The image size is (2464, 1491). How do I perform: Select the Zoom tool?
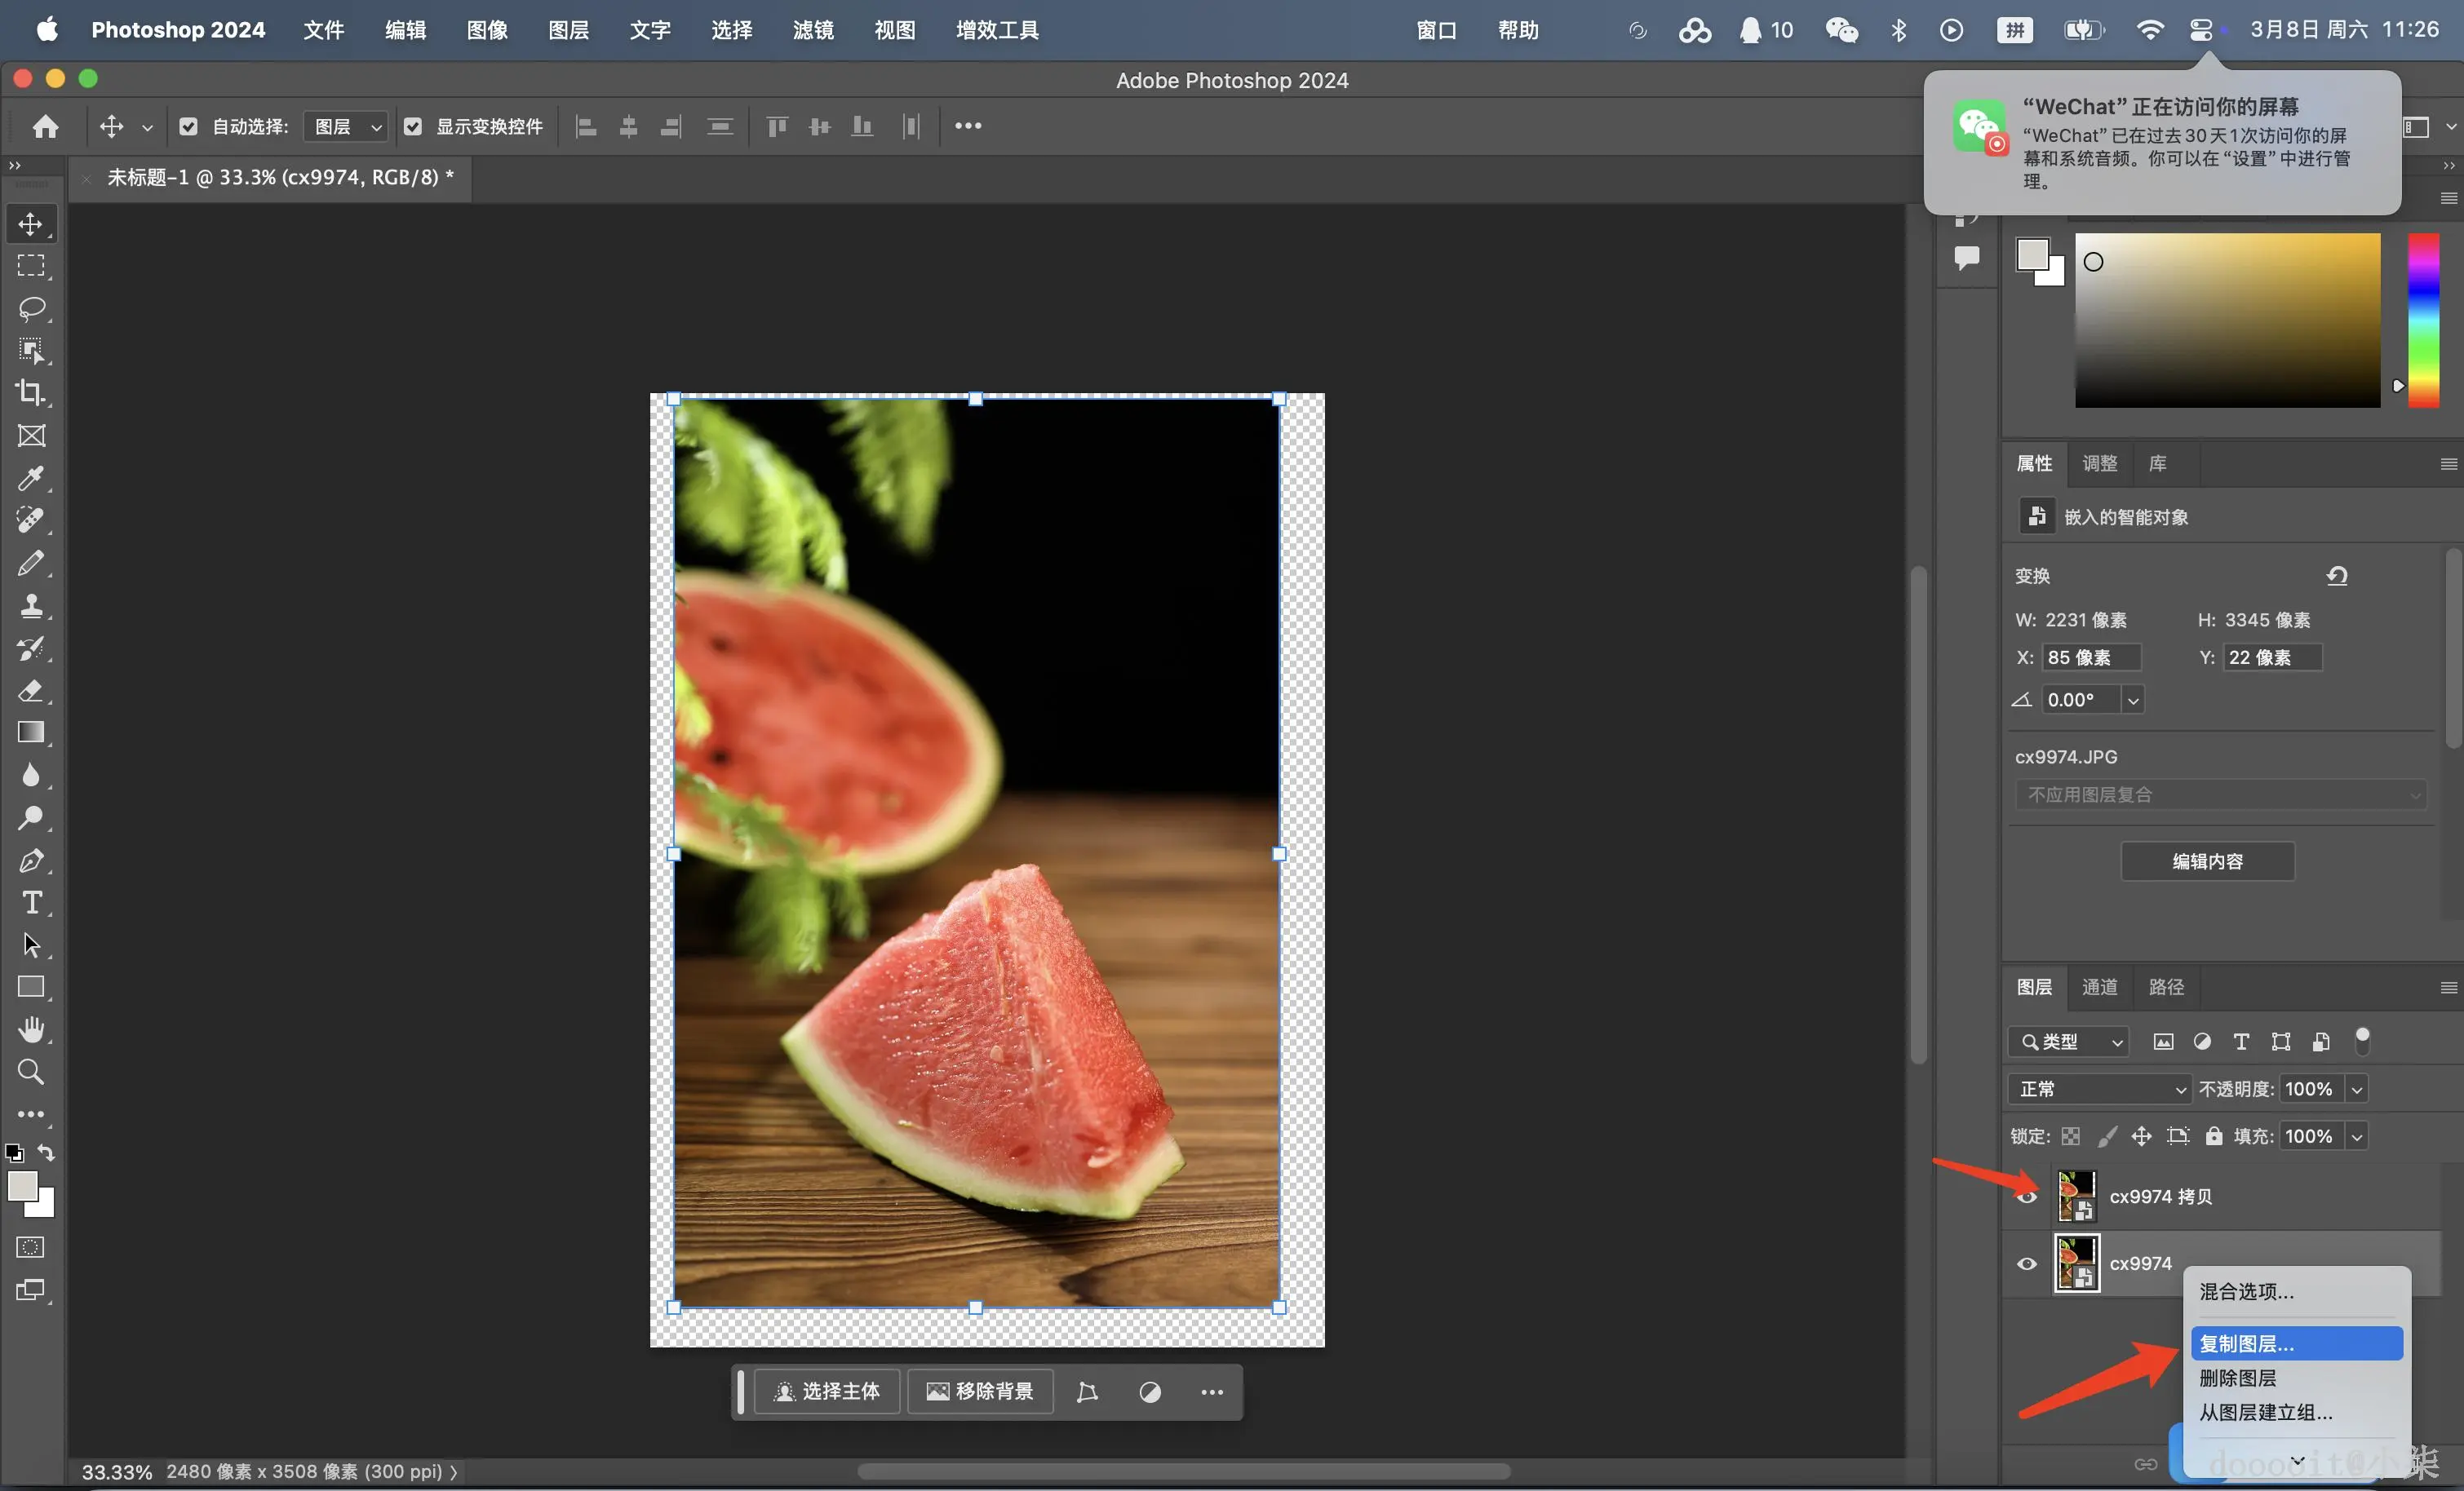tap(31, 1072)
